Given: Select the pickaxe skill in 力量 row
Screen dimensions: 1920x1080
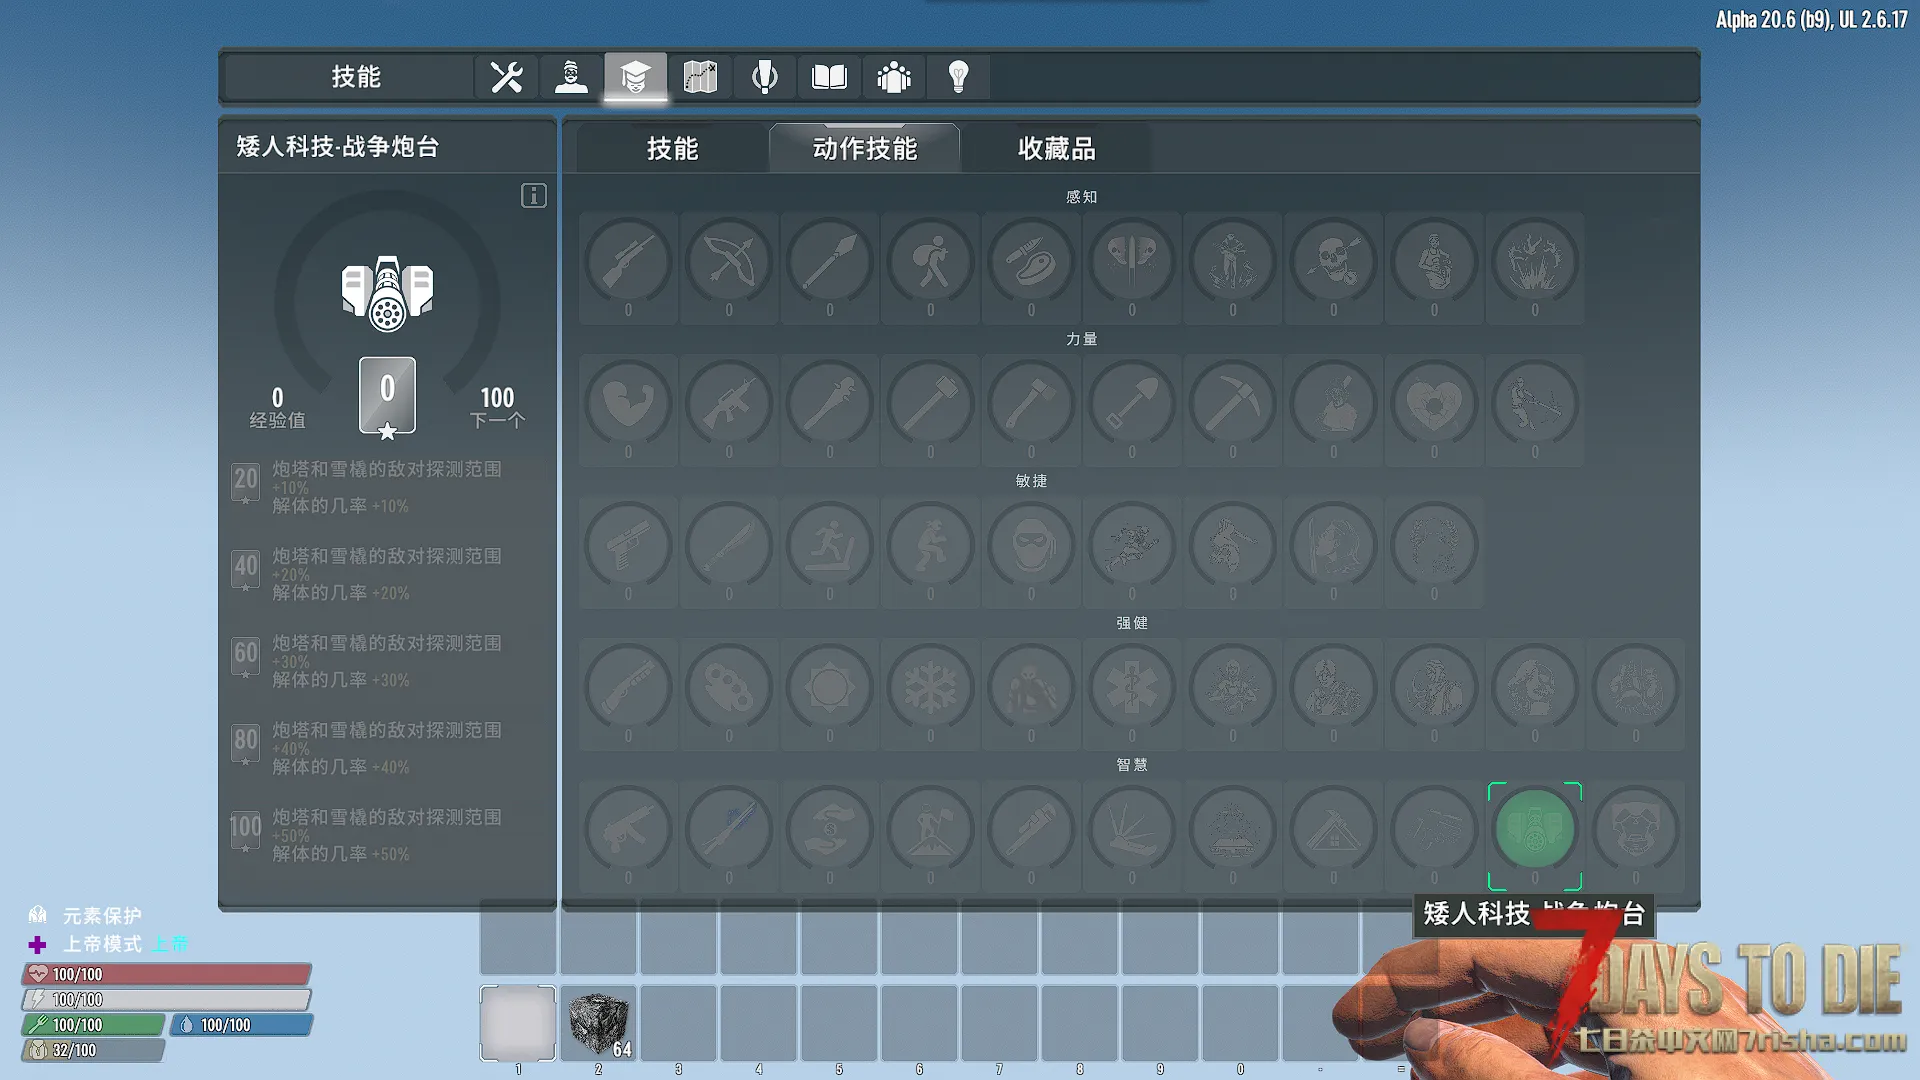Looking at the screenshot, I should (1233, 408).
